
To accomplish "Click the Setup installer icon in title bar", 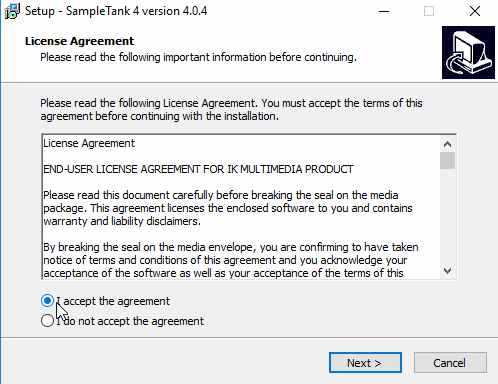I will pyautogui.click(x=12, y=11).
